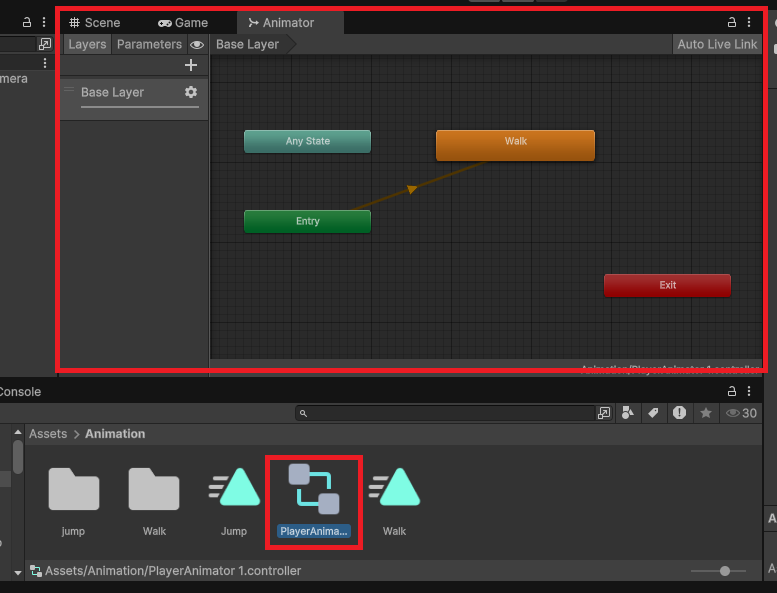Screen dimensions: 777x593
Task: Toggle the Favorites star icon
Action: pyautogui.click(x=706, y=413)
